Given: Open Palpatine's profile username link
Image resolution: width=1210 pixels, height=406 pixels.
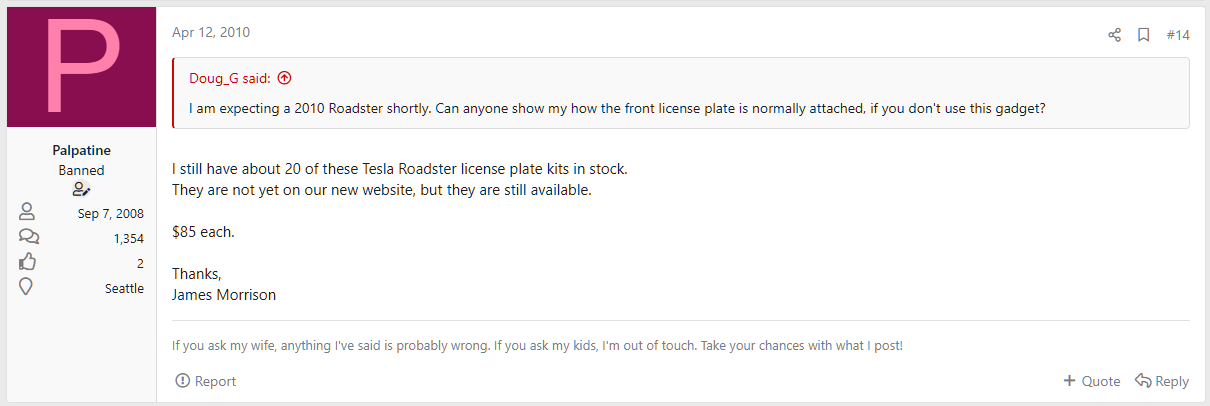Looking at the screenshot, I should click(81, 150).
